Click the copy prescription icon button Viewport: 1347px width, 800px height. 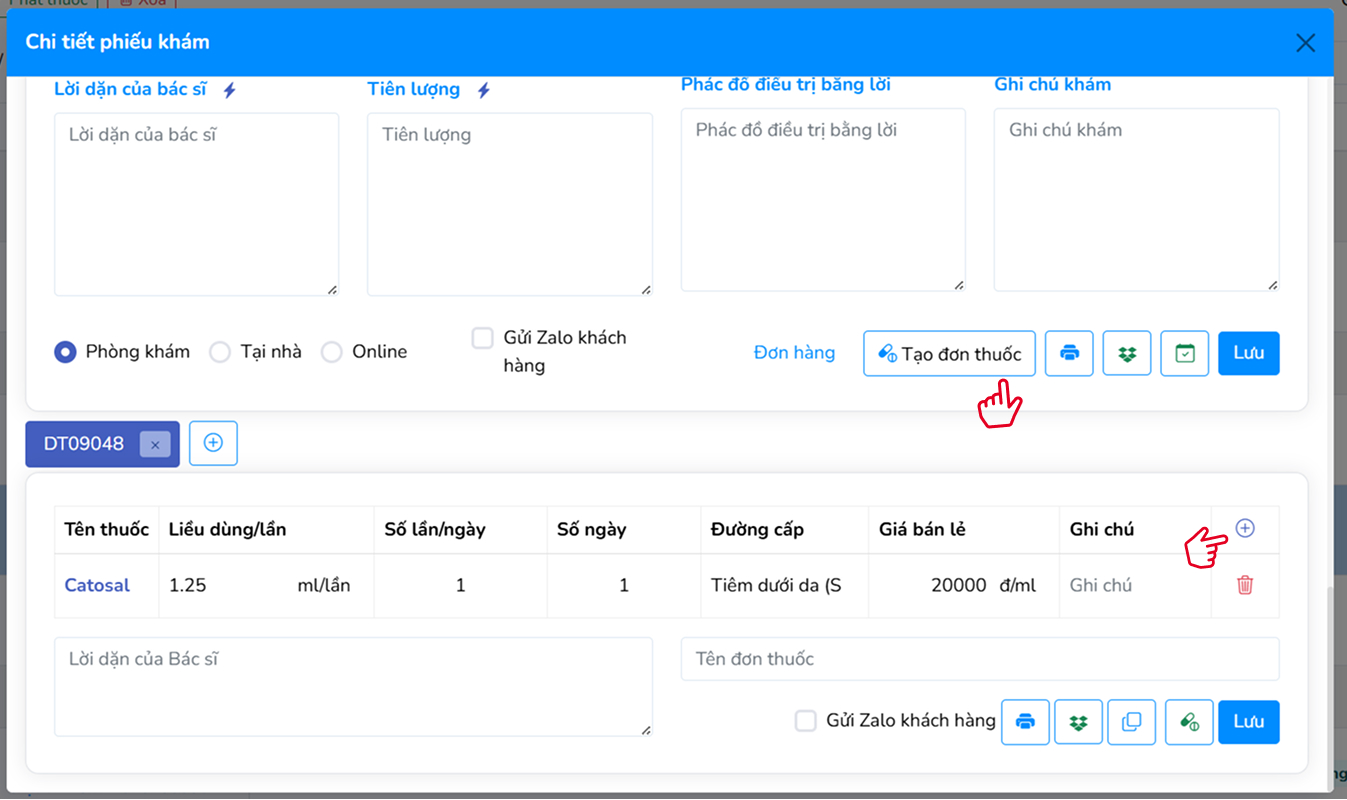[x=1131, y=721]
